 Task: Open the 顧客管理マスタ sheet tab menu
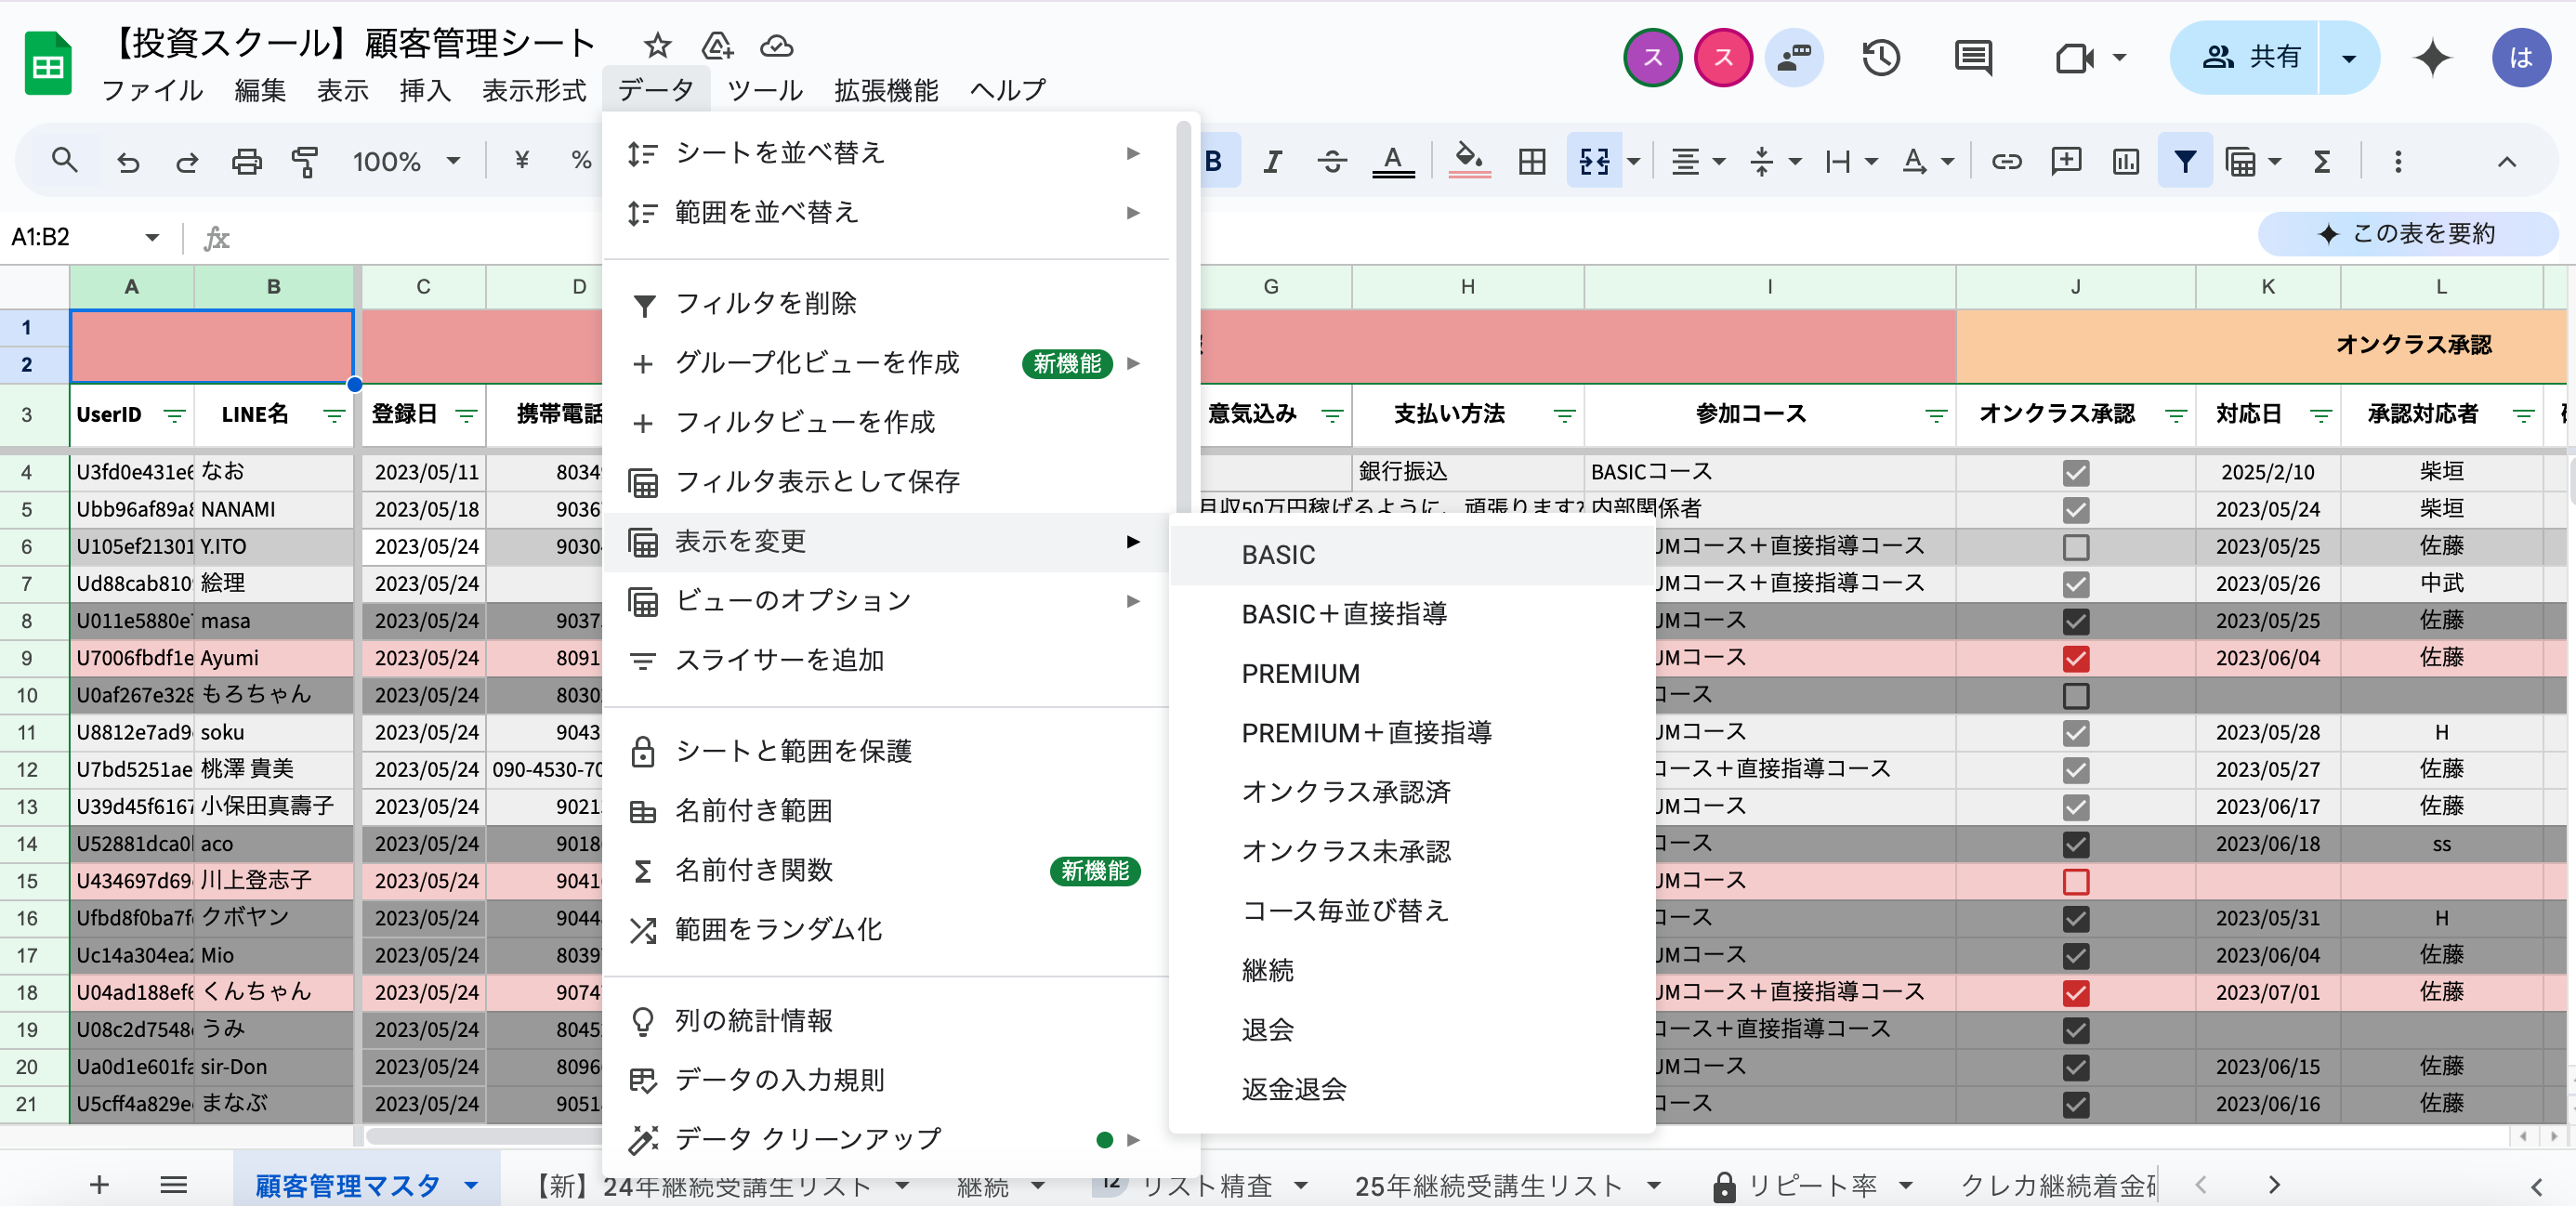[469, 1186]
